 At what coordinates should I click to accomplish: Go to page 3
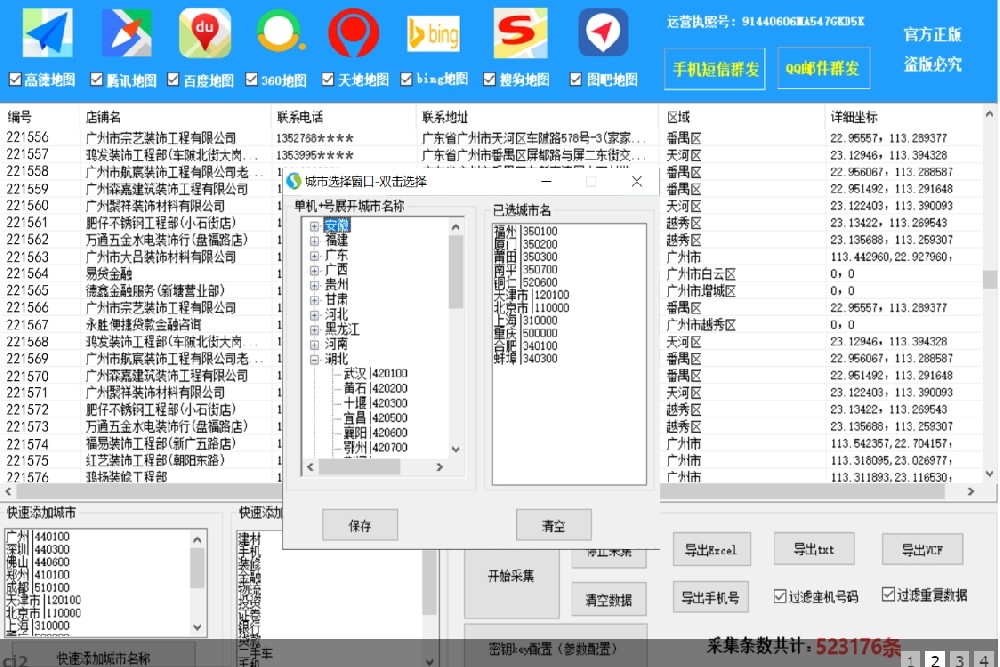(x=959, y=661)
